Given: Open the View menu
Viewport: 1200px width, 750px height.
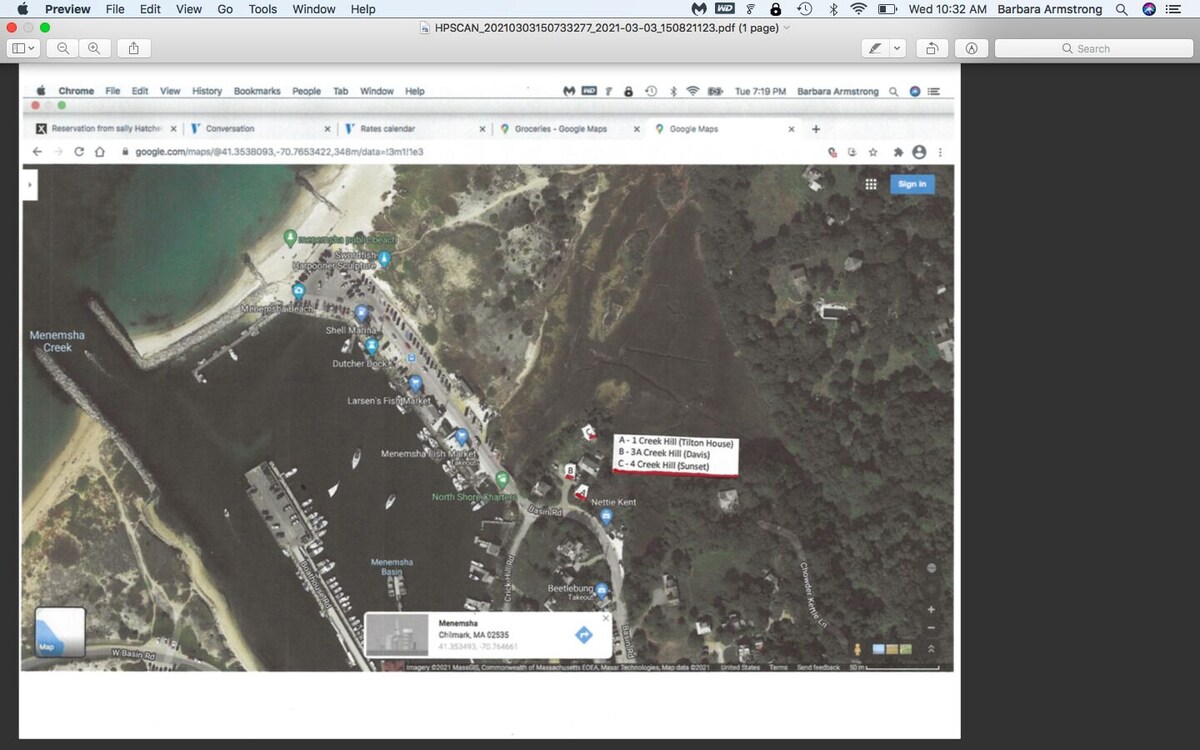Looking at the screenshot, I should pos(189,9).
